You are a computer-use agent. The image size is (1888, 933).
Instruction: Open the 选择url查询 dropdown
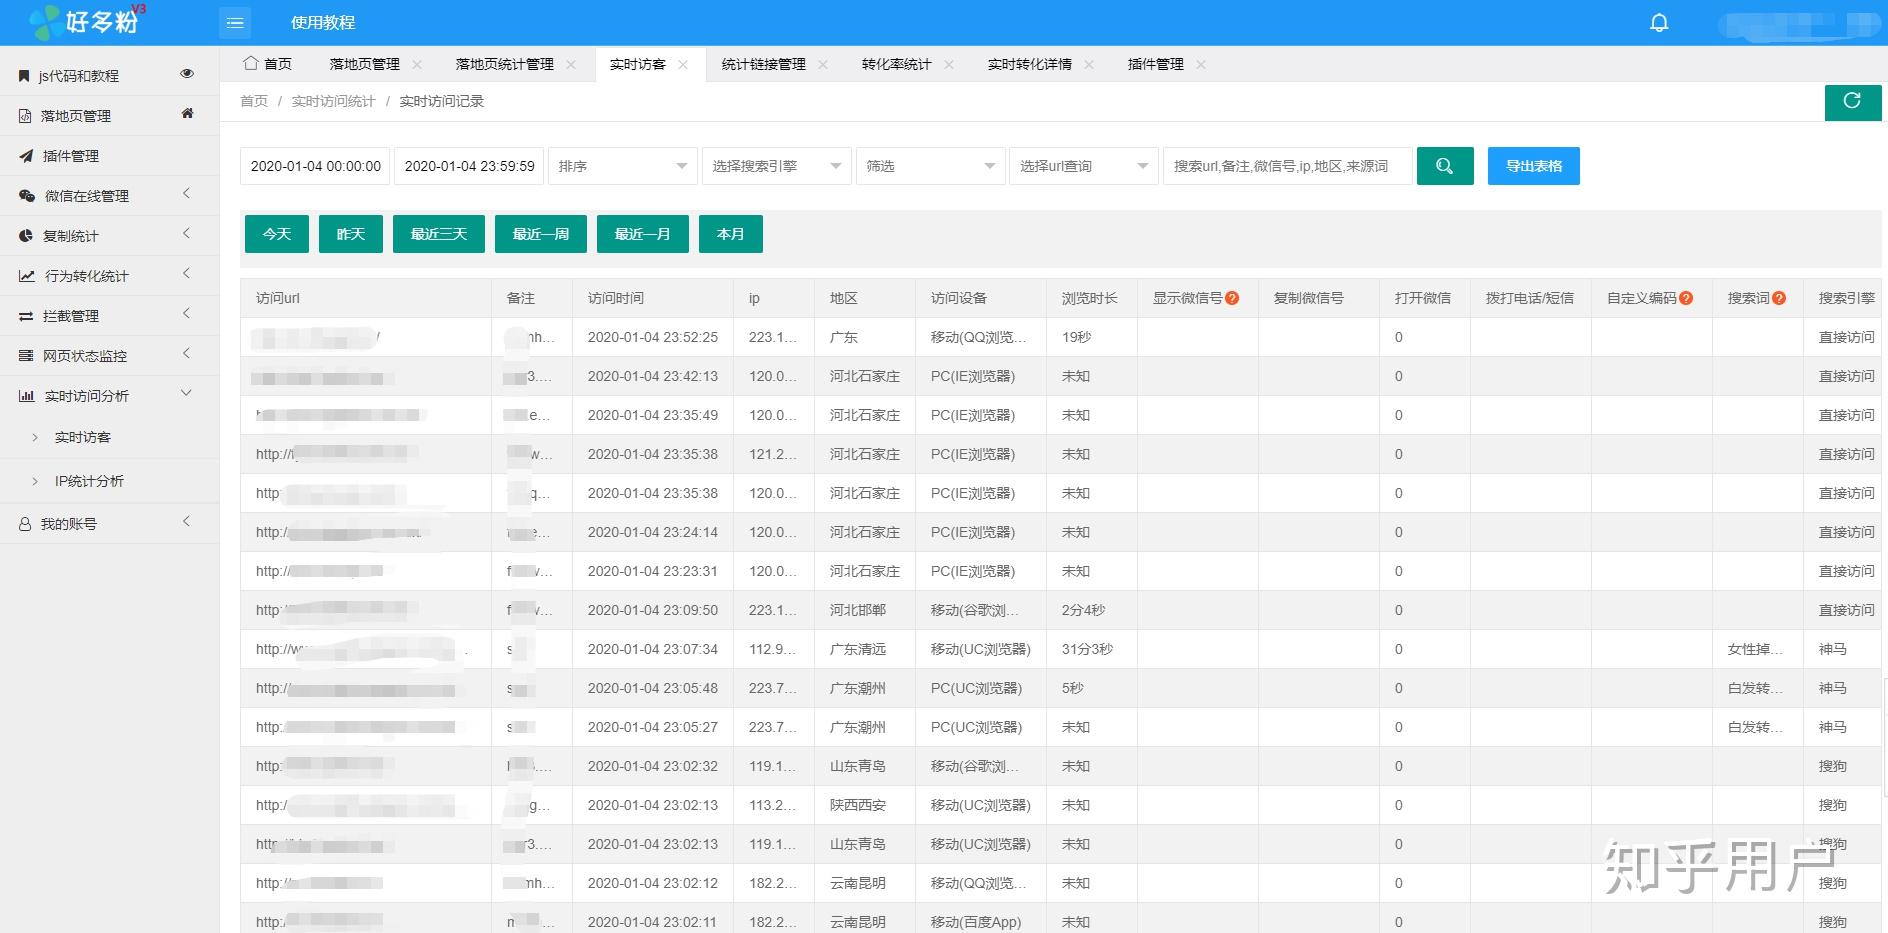click(x=1084, y=166)
